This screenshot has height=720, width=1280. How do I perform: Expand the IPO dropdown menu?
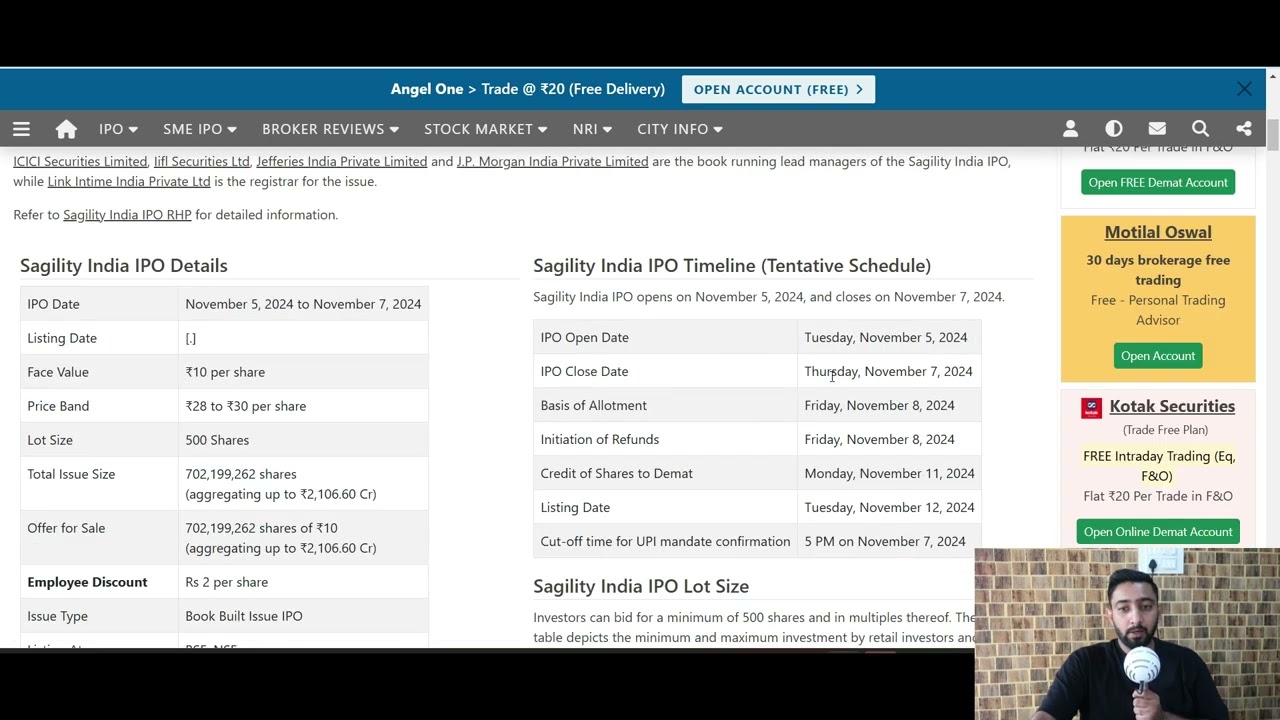(118, 129)
